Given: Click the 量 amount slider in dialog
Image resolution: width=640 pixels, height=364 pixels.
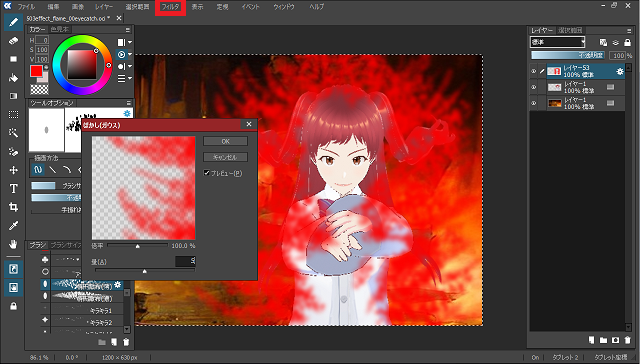Looking at the screenshot, I should pos(145,271).
